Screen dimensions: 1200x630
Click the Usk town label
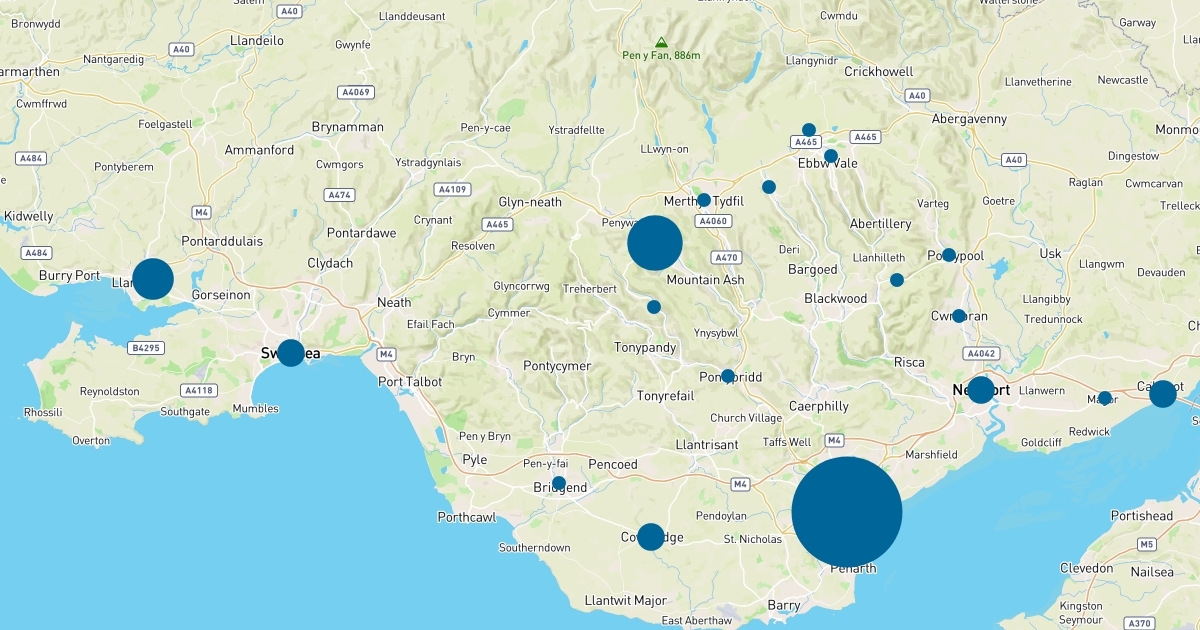(x=1051, y=254)
